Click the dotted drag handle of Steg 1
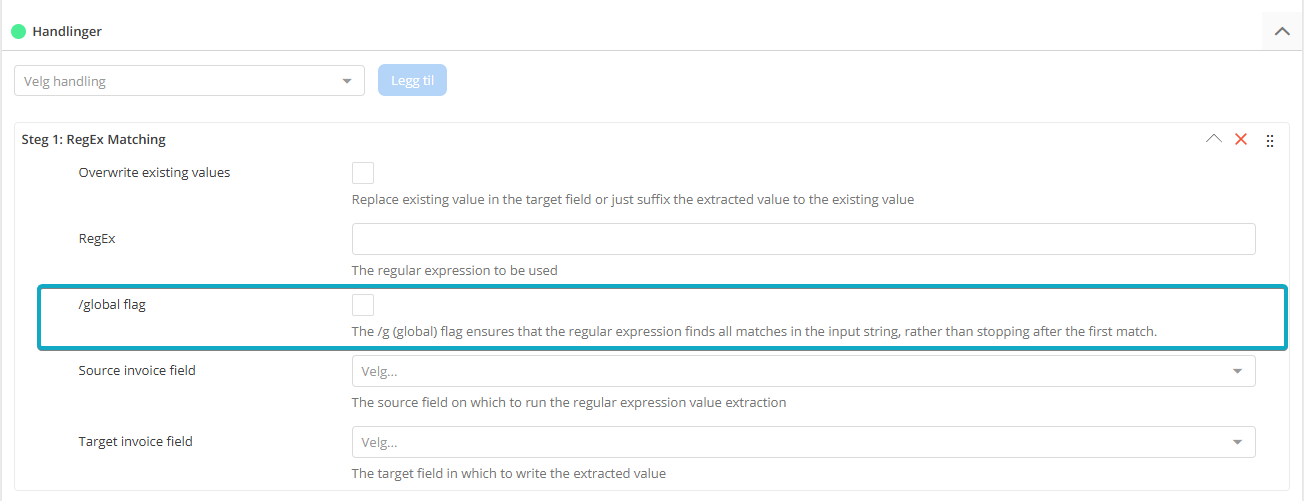This screenshot has height=501, width=1304. (1270, 141)
